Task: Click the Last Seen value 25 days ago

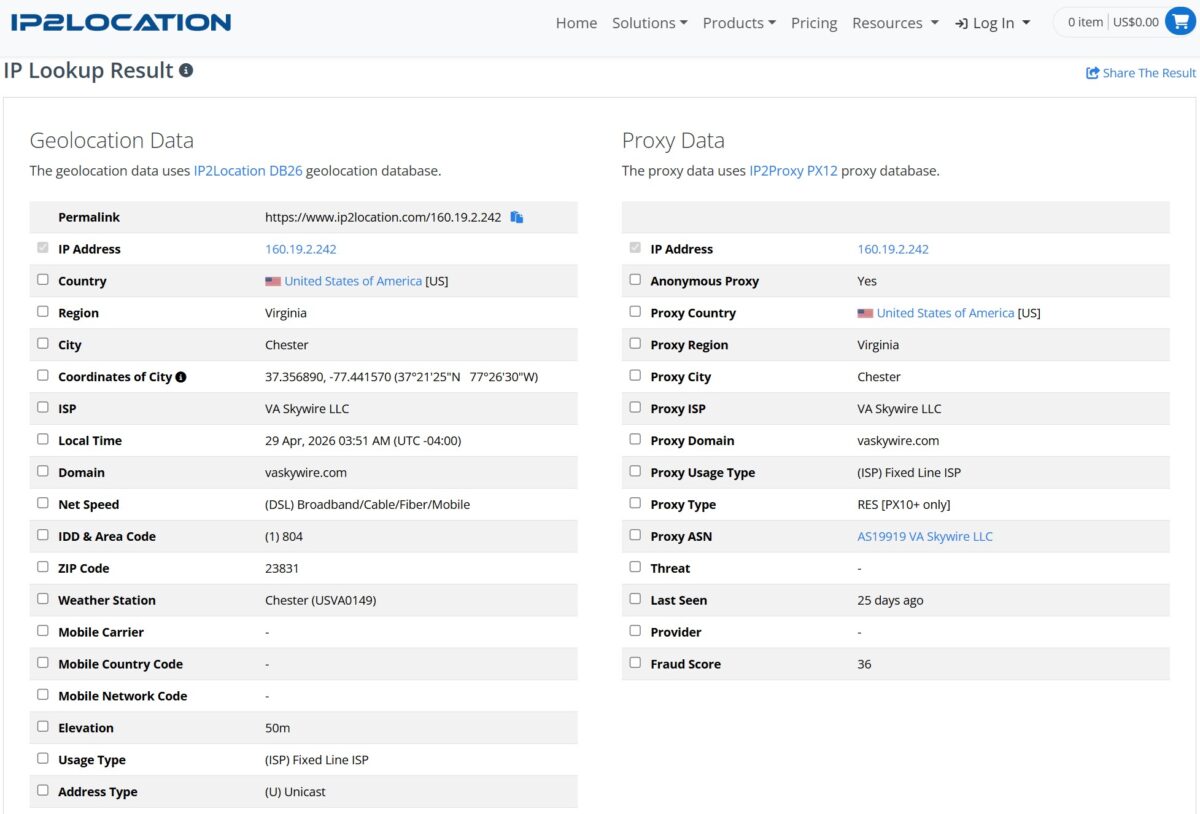Action: pos(890,600)
